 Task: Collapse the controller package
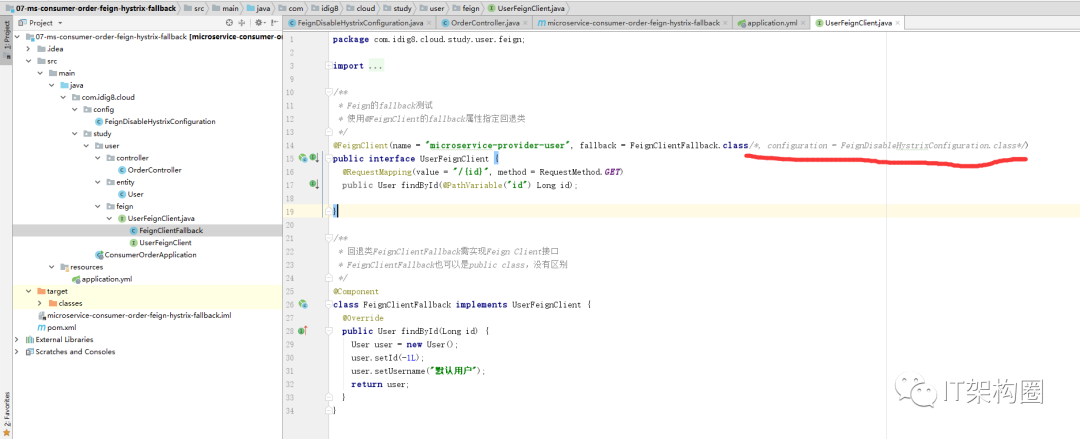[98, 158]
